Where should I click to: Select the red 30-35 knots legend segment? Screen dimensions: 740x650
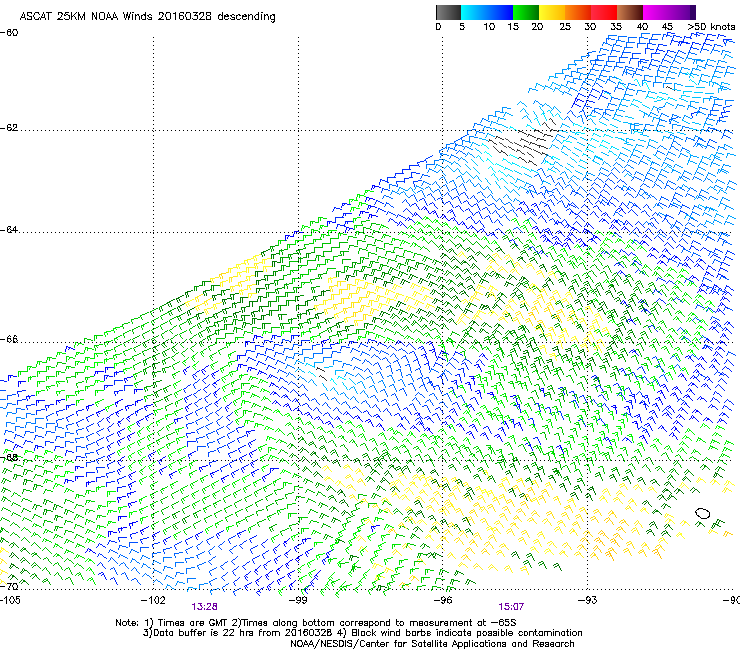pyautogui.click(x=604, y=12)
